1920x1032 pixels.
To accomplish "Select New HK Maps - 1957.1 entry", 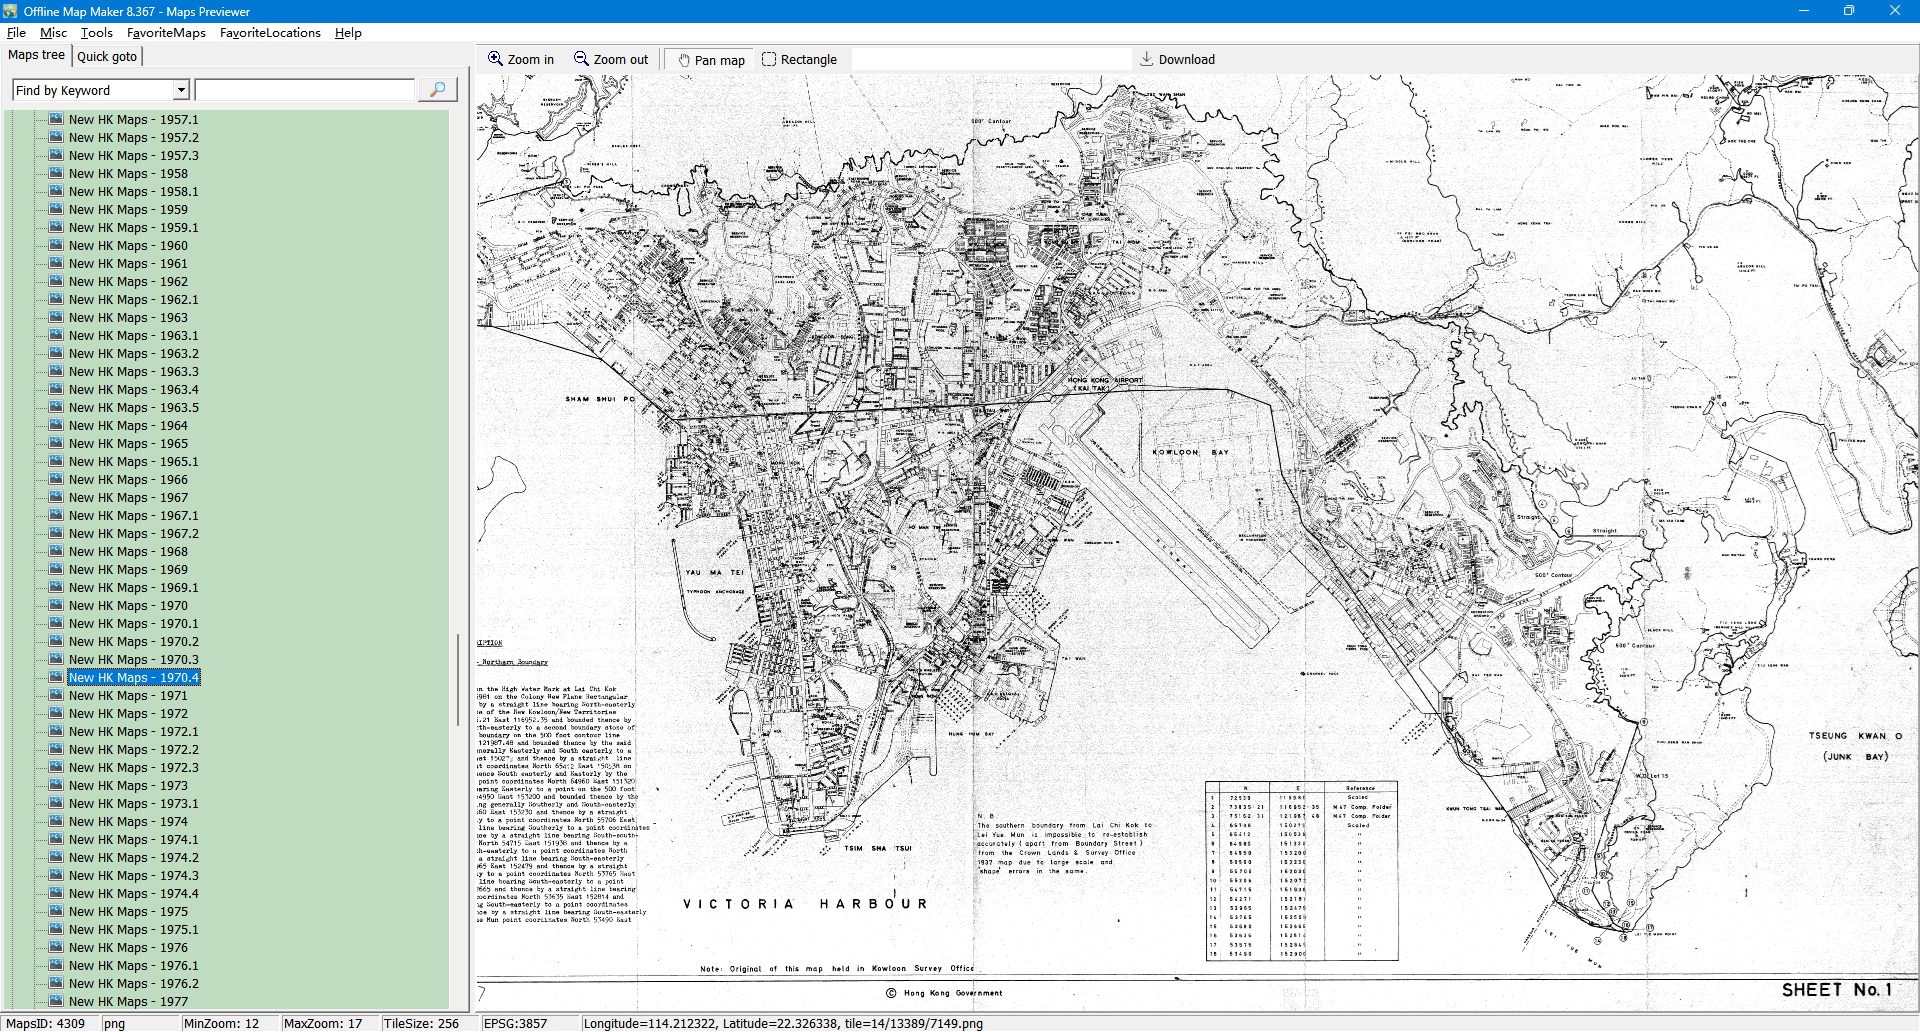I will tap(133, 120).
